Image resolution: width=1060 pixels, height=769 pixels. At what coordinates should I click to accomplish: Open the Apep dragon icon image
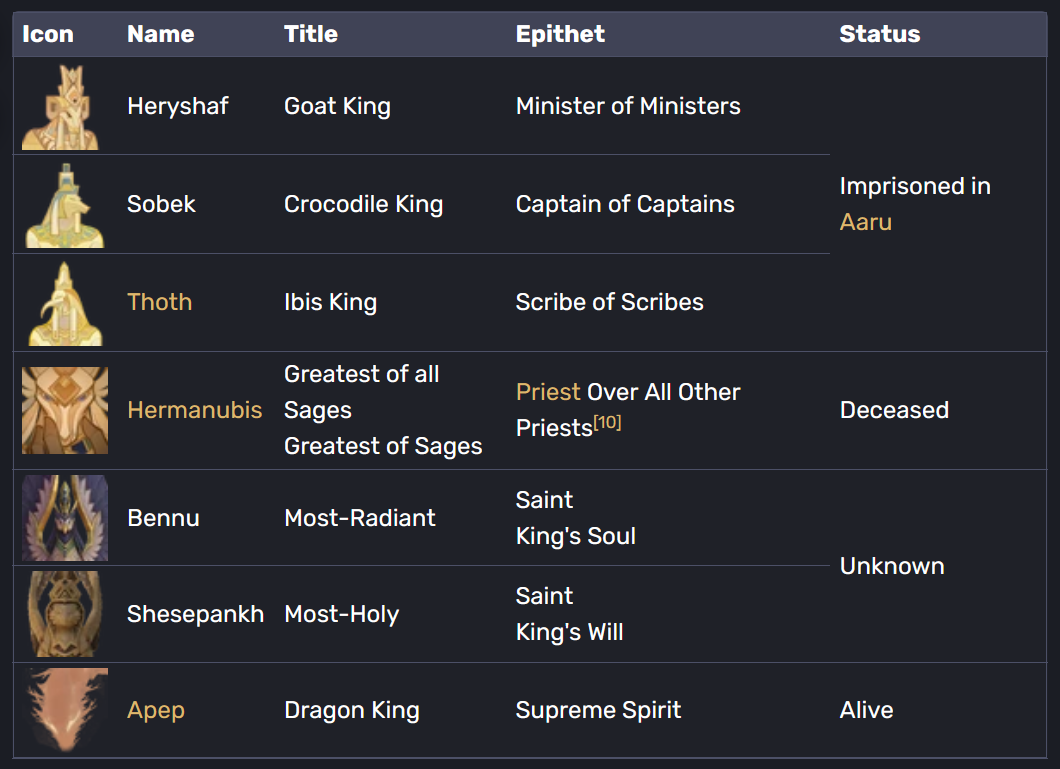click(65, 710)
